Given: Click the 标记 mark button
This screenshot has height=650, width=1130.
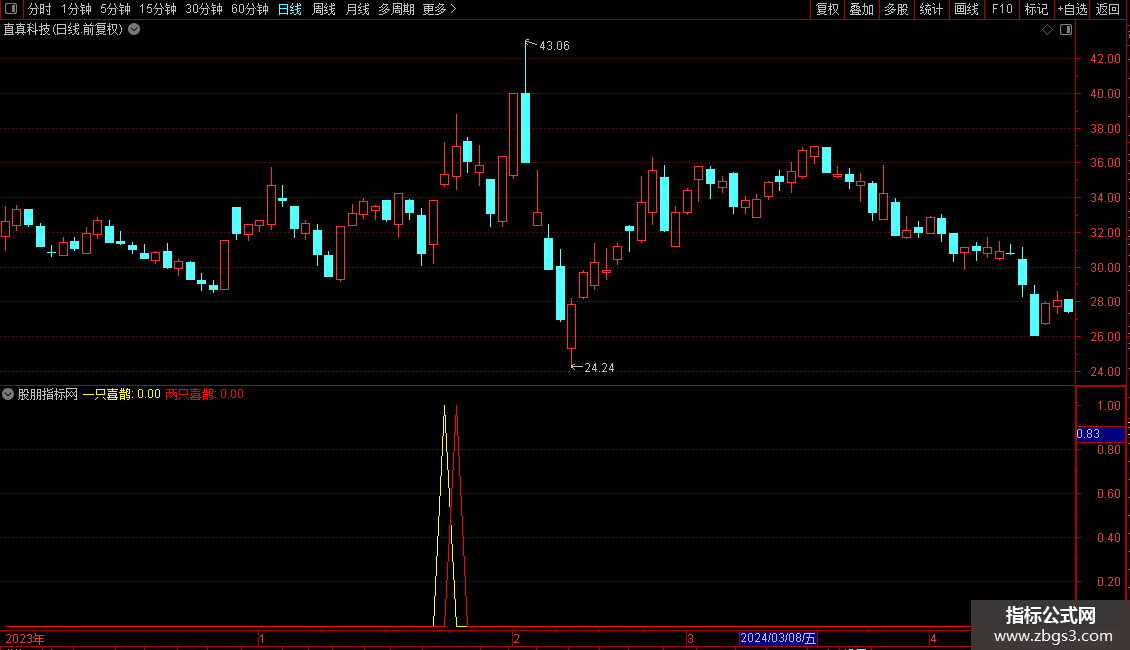Looking at the screenshot, I should (x=1036, y=9).
